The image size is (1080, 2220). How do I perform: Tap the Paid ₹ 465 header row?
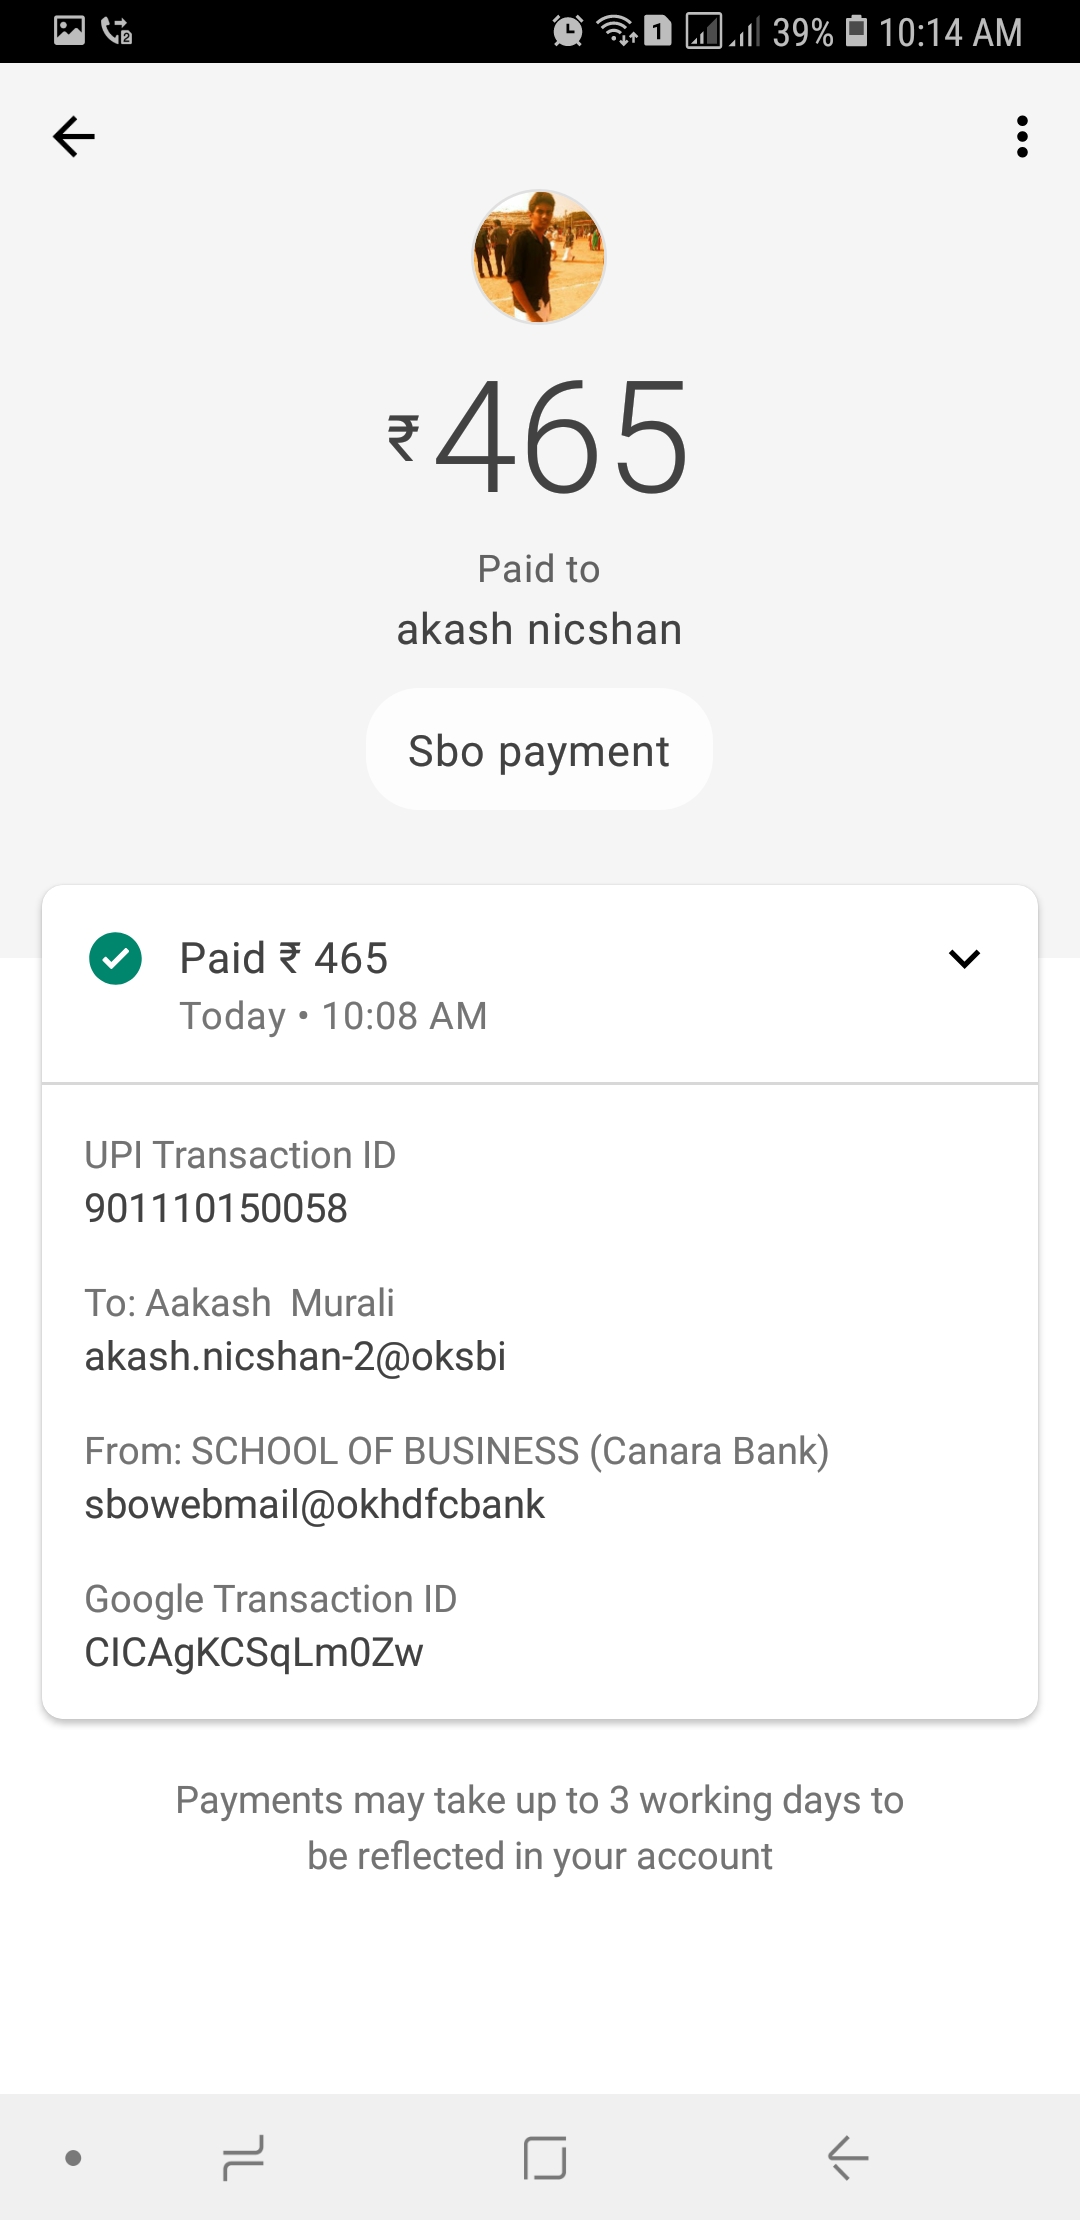pos(540,984)
